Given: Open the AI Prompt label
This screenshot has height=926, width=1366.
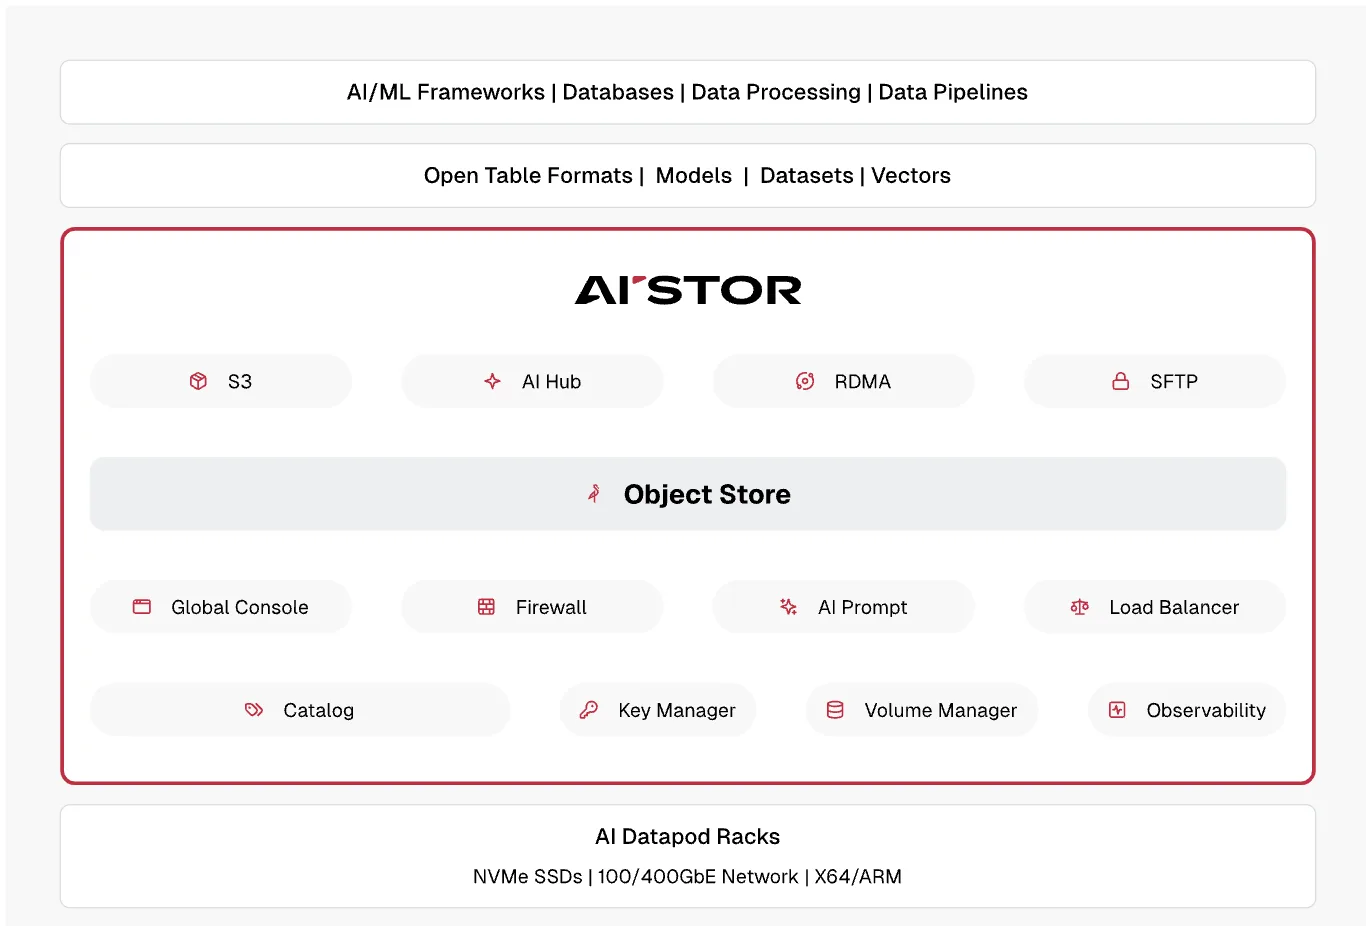Looking at the screenshot, I should coord(863,607).
